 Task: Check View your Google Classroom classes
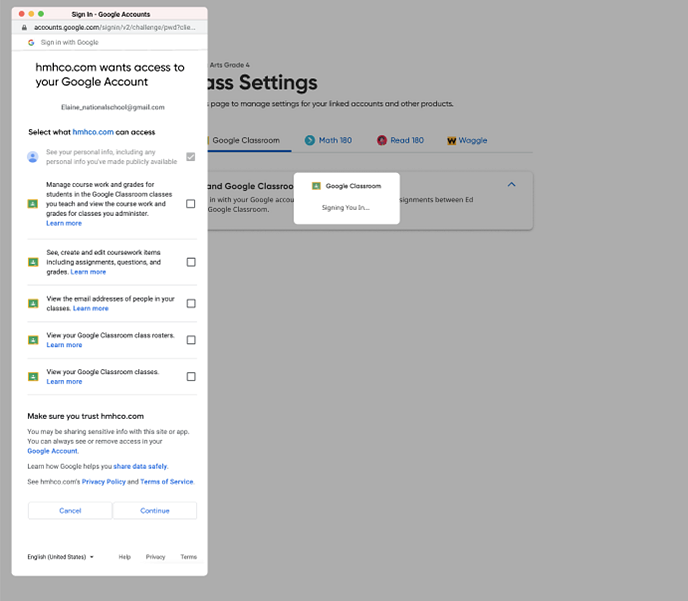191,376
